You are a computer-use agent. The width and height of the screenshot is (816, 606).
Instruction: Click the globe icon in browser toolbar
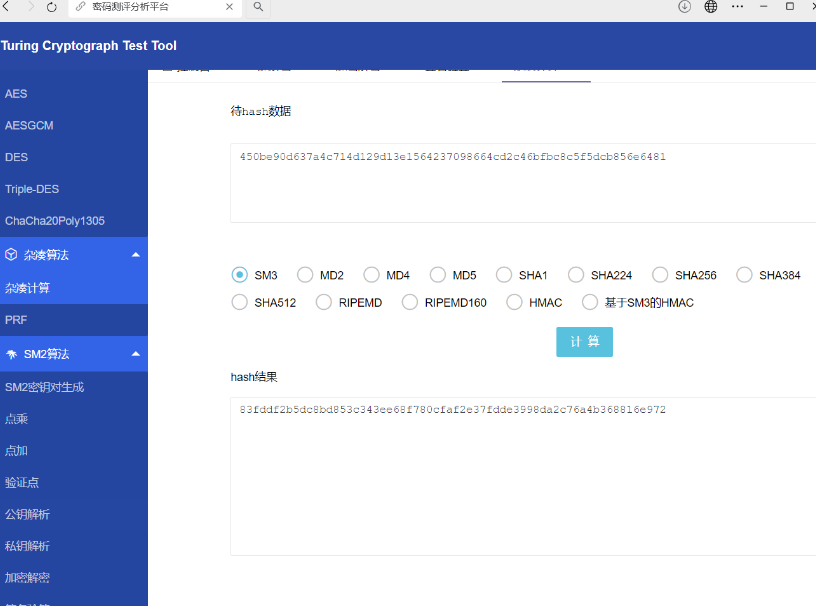click(711, 6)
